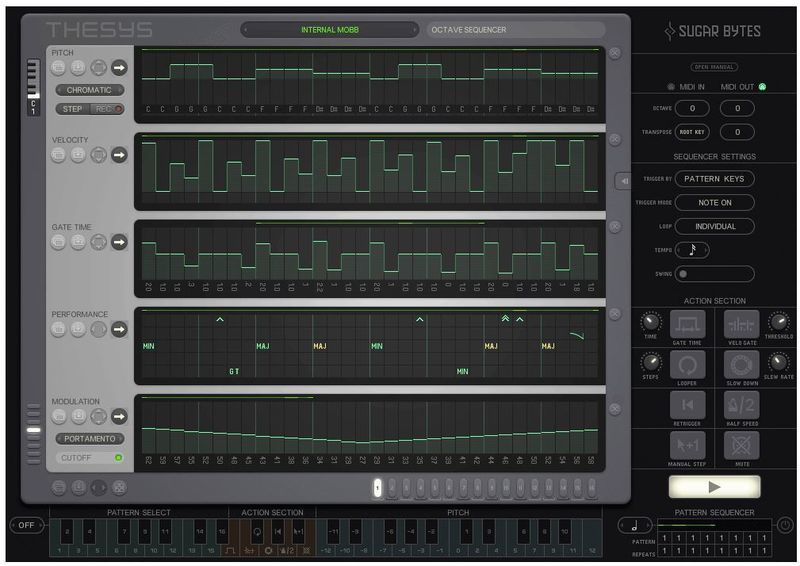The height and width of the screenshot is (566, 800).
Task: Click the Threshold knob
Action: 779,322
